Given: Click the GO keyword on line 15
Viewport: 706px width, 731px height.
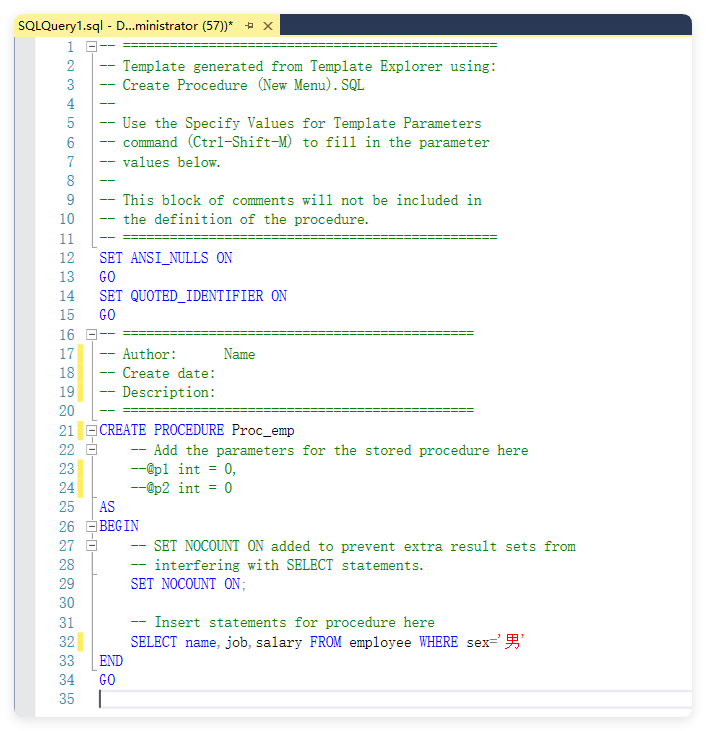Looking at the screenshot, I should click(x=107, y=315).
